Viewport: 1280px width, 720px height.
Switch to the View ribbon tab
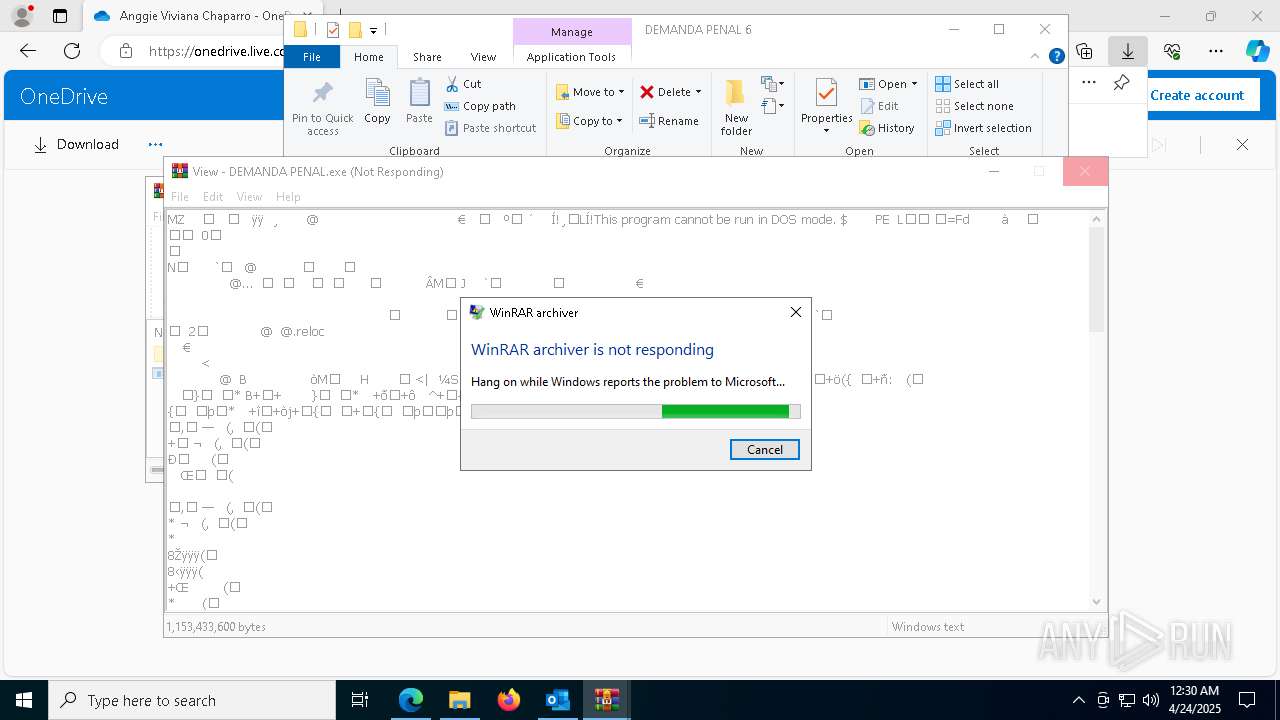(x=483, y=57)
